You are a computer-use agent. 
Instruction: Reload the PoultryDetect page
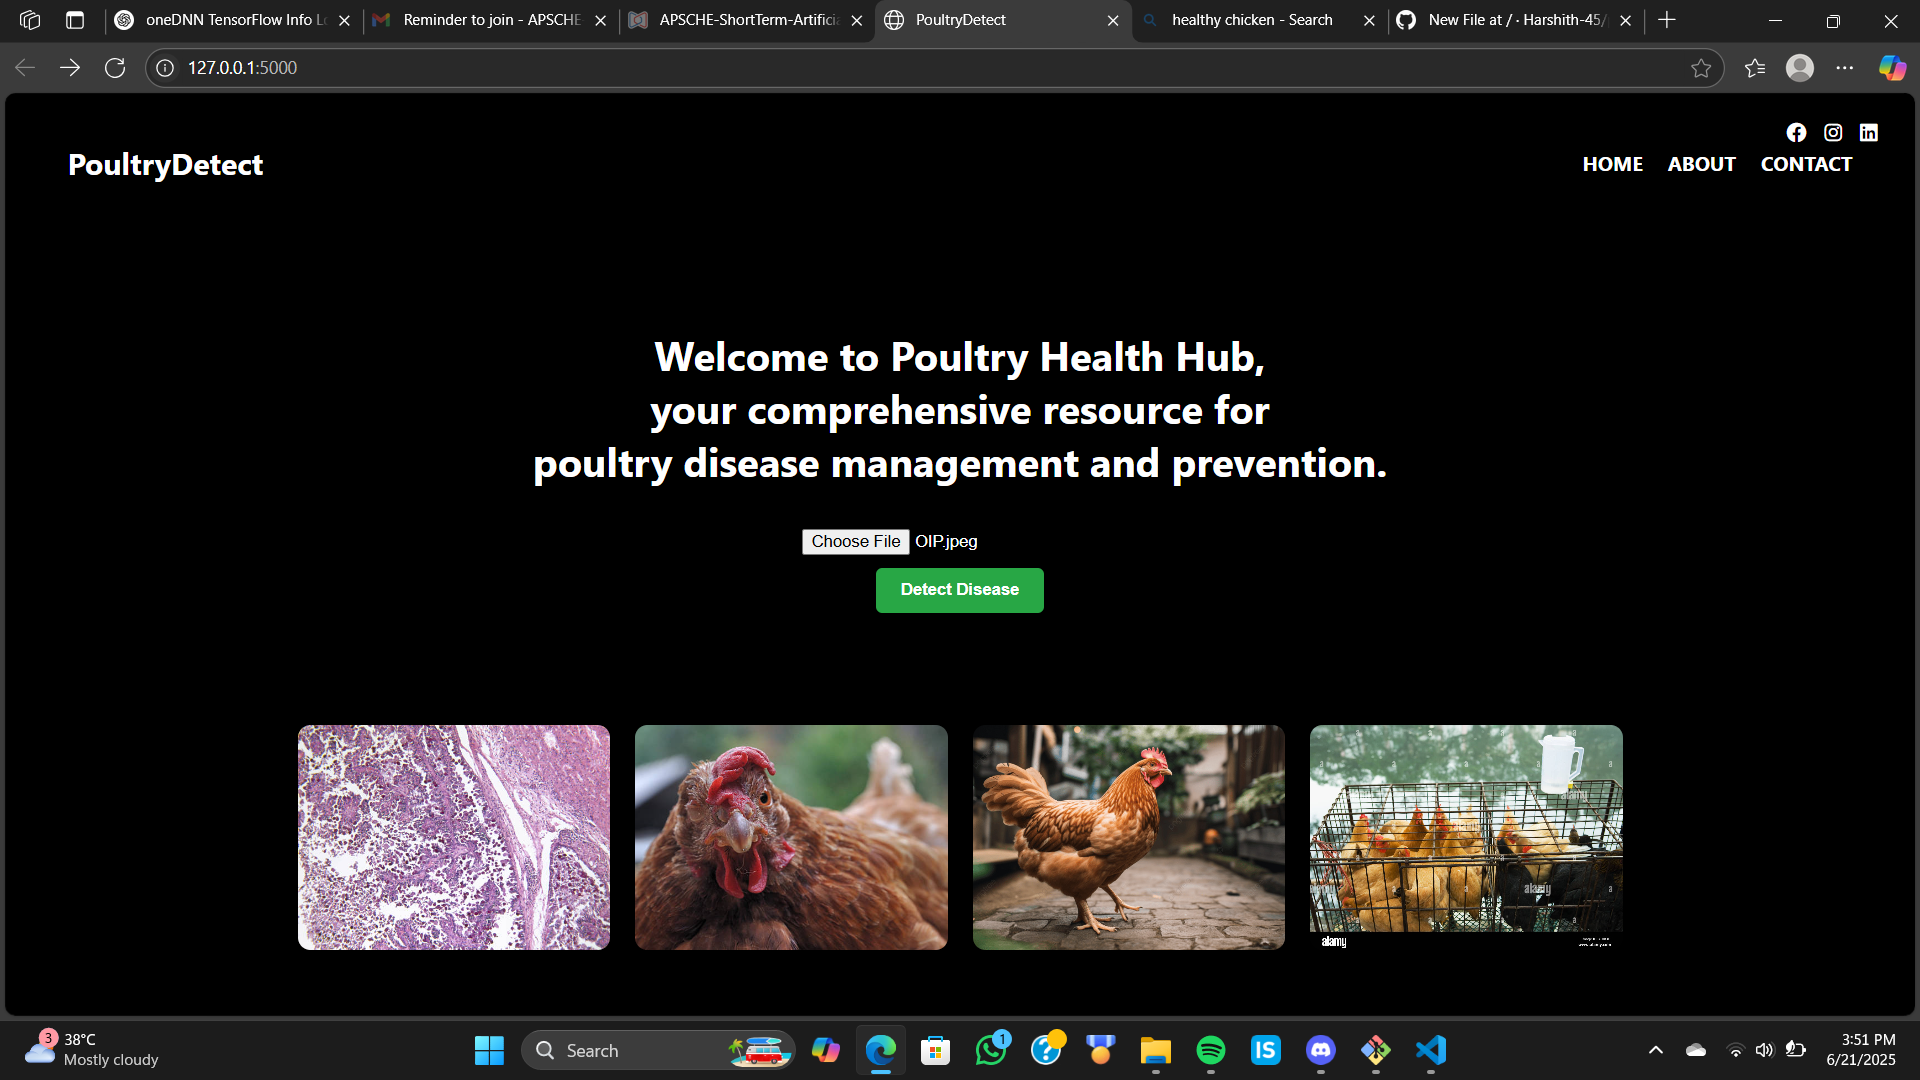tap(115, 67)
